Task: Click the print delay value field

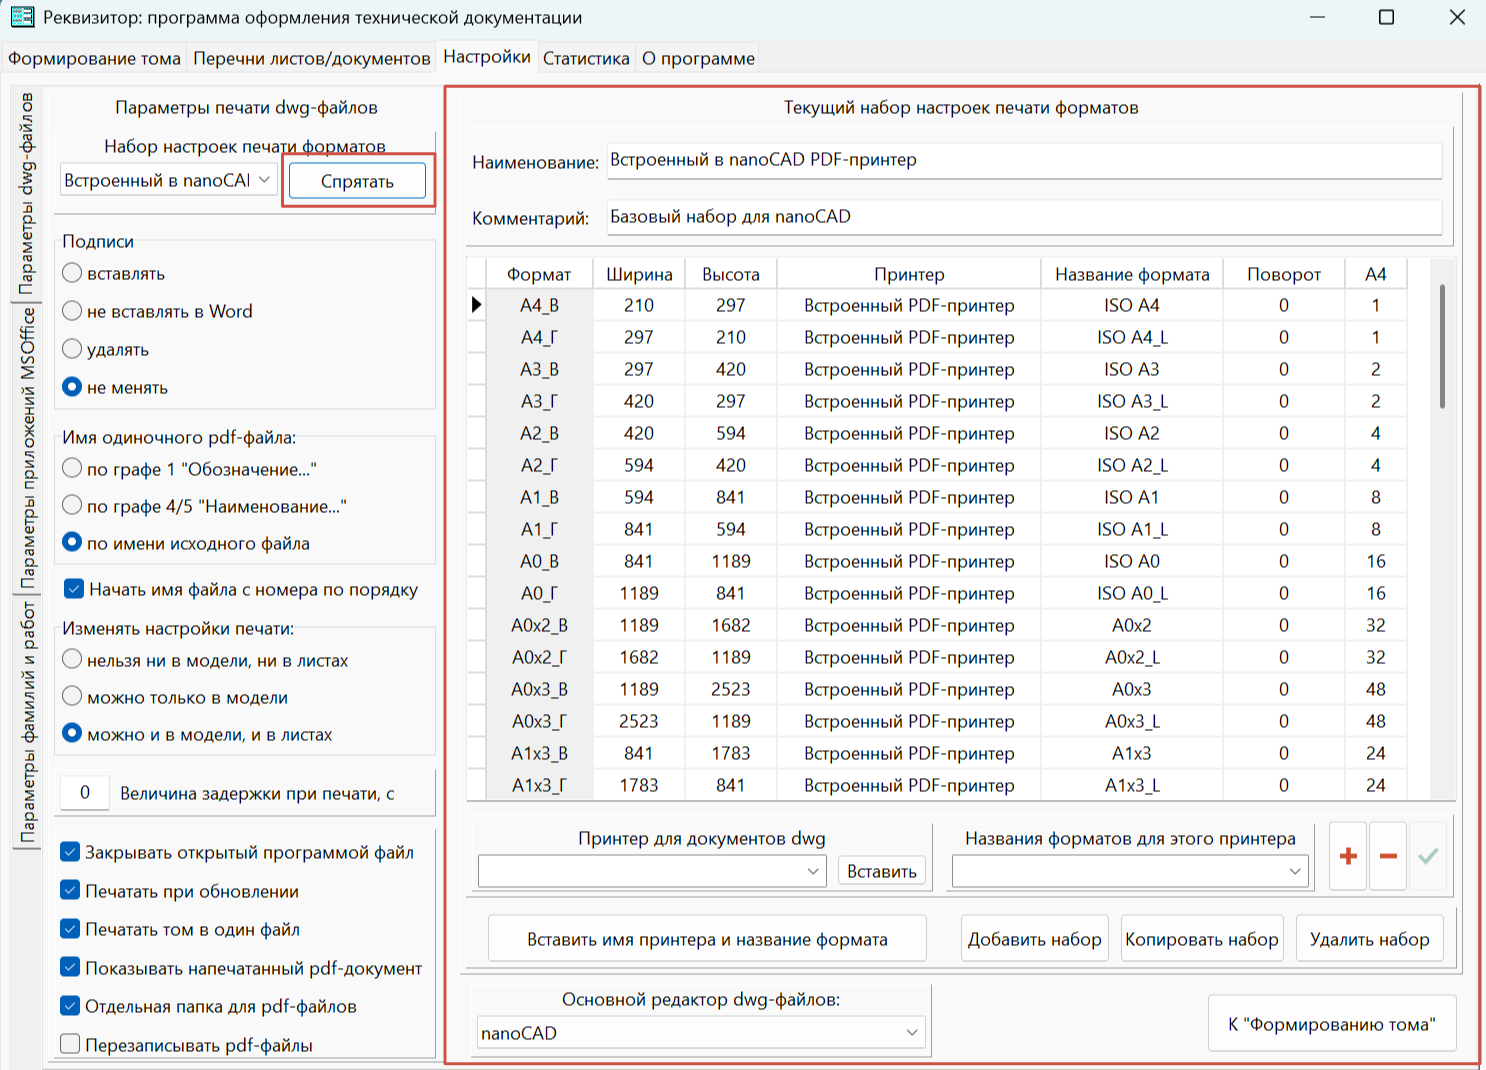Action: pyautogui.click(x=85, y=792)
